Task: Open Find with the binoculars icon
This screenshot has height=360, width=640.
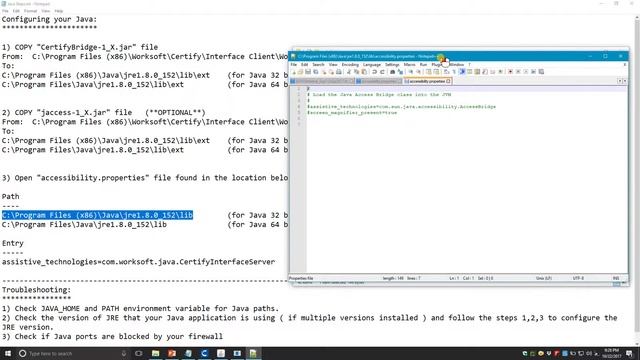Action: click(x=392, y=72)
